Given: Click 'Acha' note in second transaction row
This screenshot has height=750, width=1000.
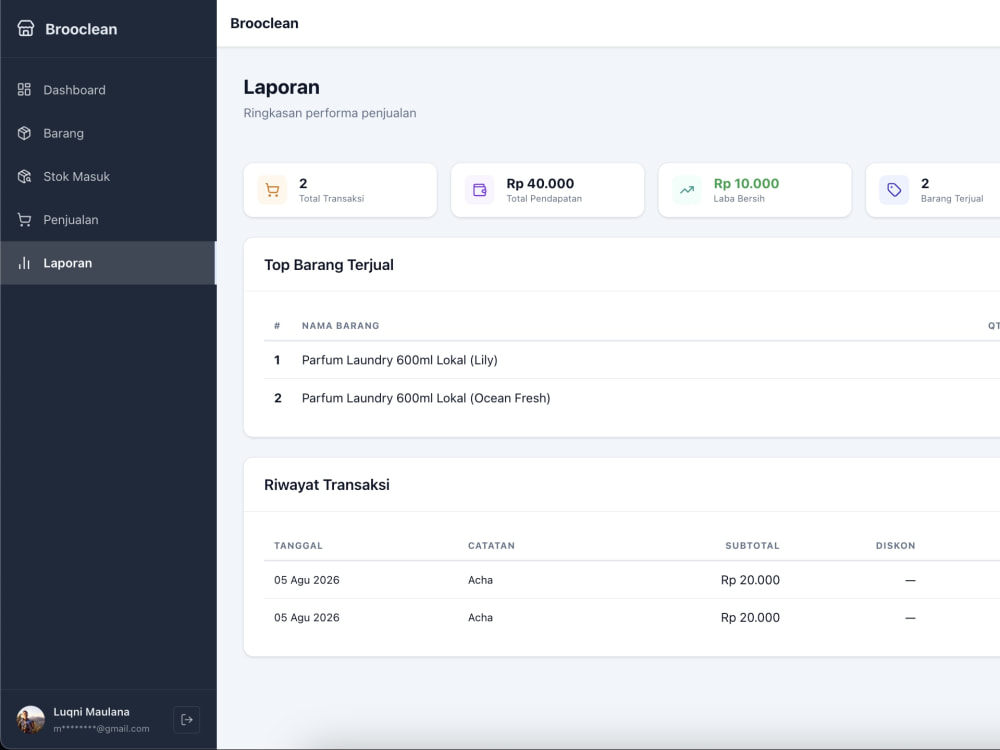Looking at the screenshot, I should [x=480, y=617].
